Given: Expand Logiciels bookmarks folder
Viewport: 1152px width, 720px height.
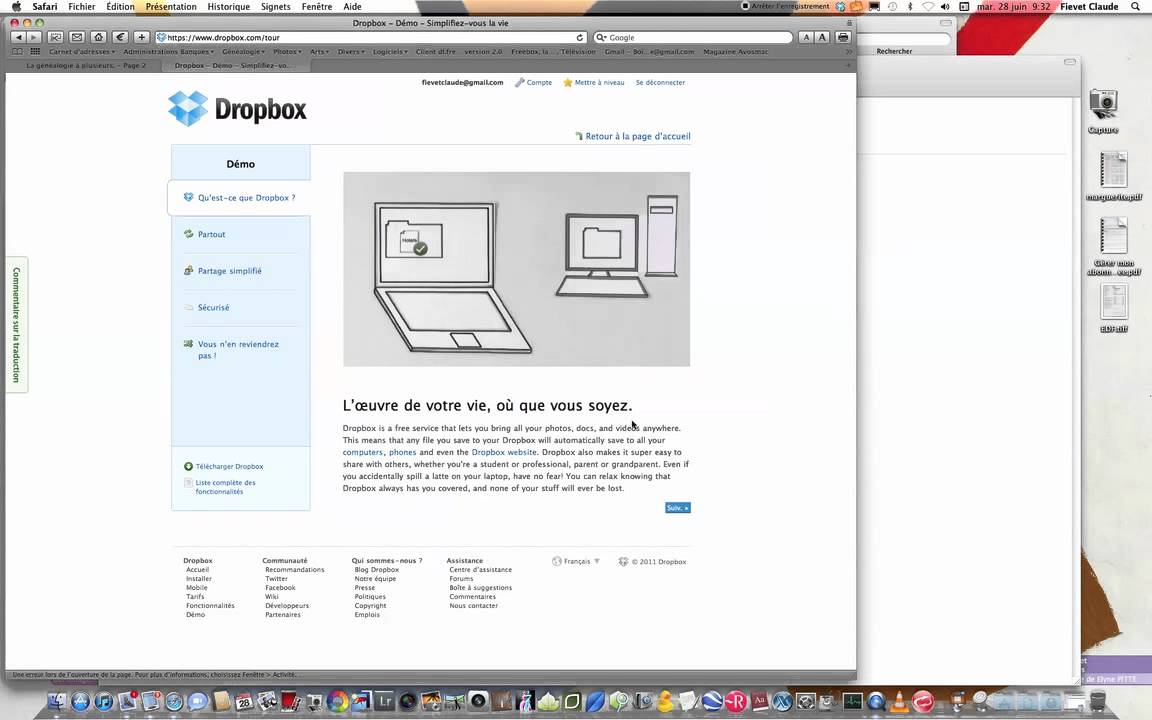Looking at the screenshot, I should pos(390,51).
